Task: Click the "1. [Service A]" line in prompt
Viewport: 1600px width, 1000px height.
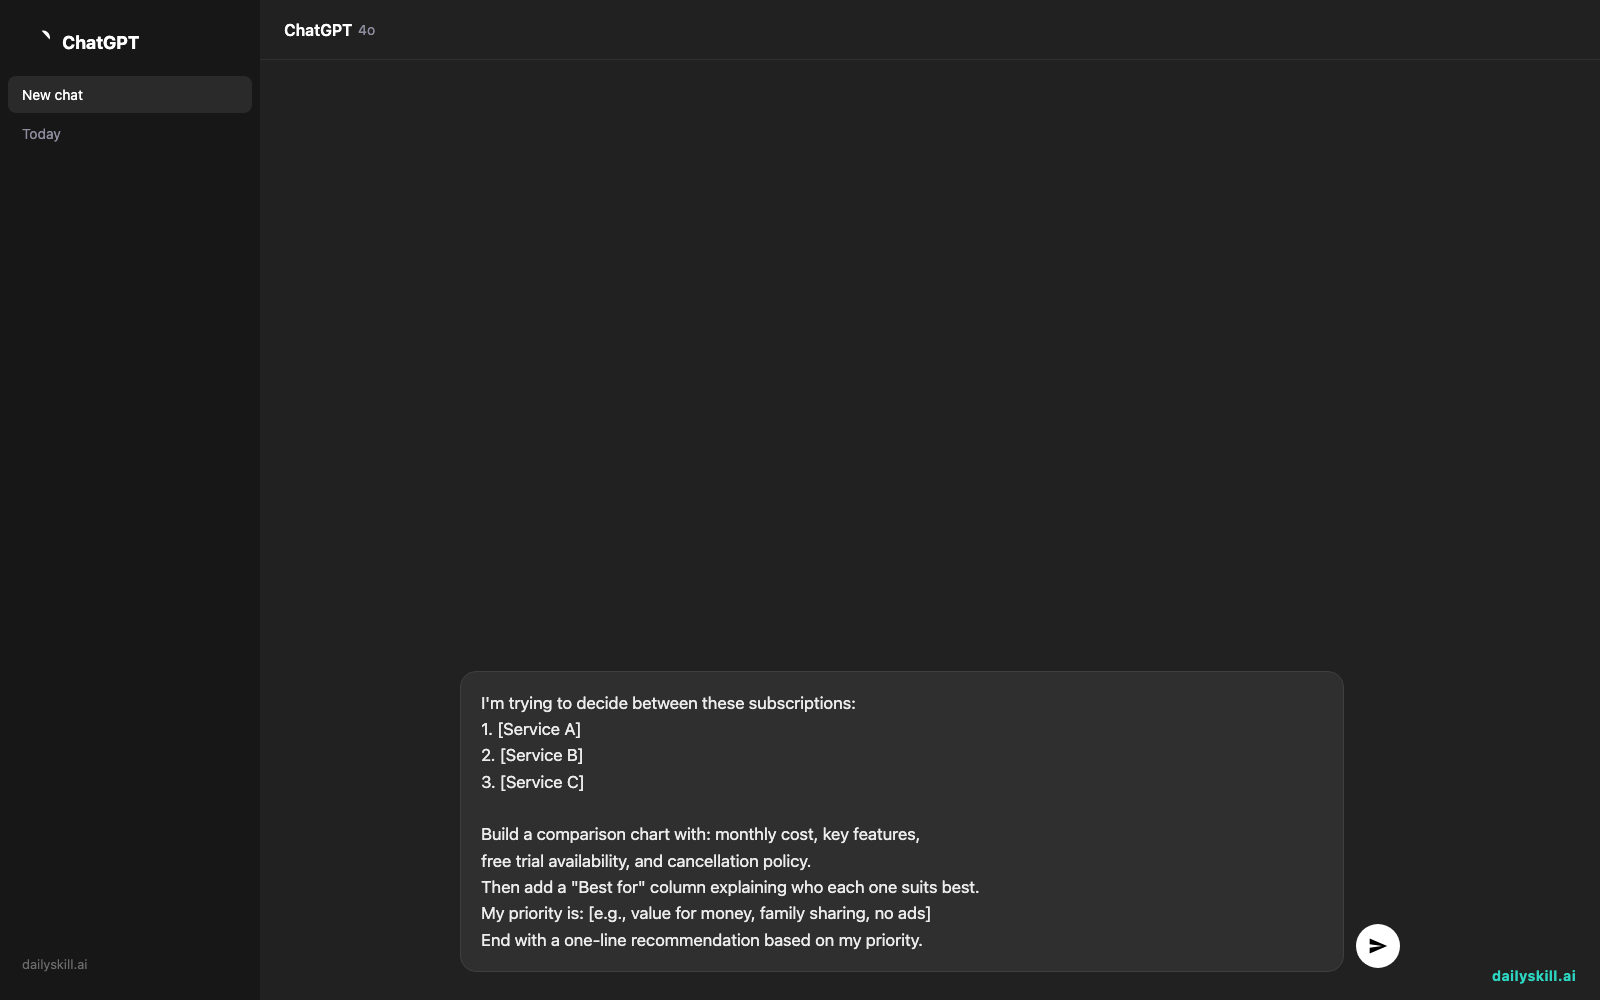Action: tap(531, 729)
